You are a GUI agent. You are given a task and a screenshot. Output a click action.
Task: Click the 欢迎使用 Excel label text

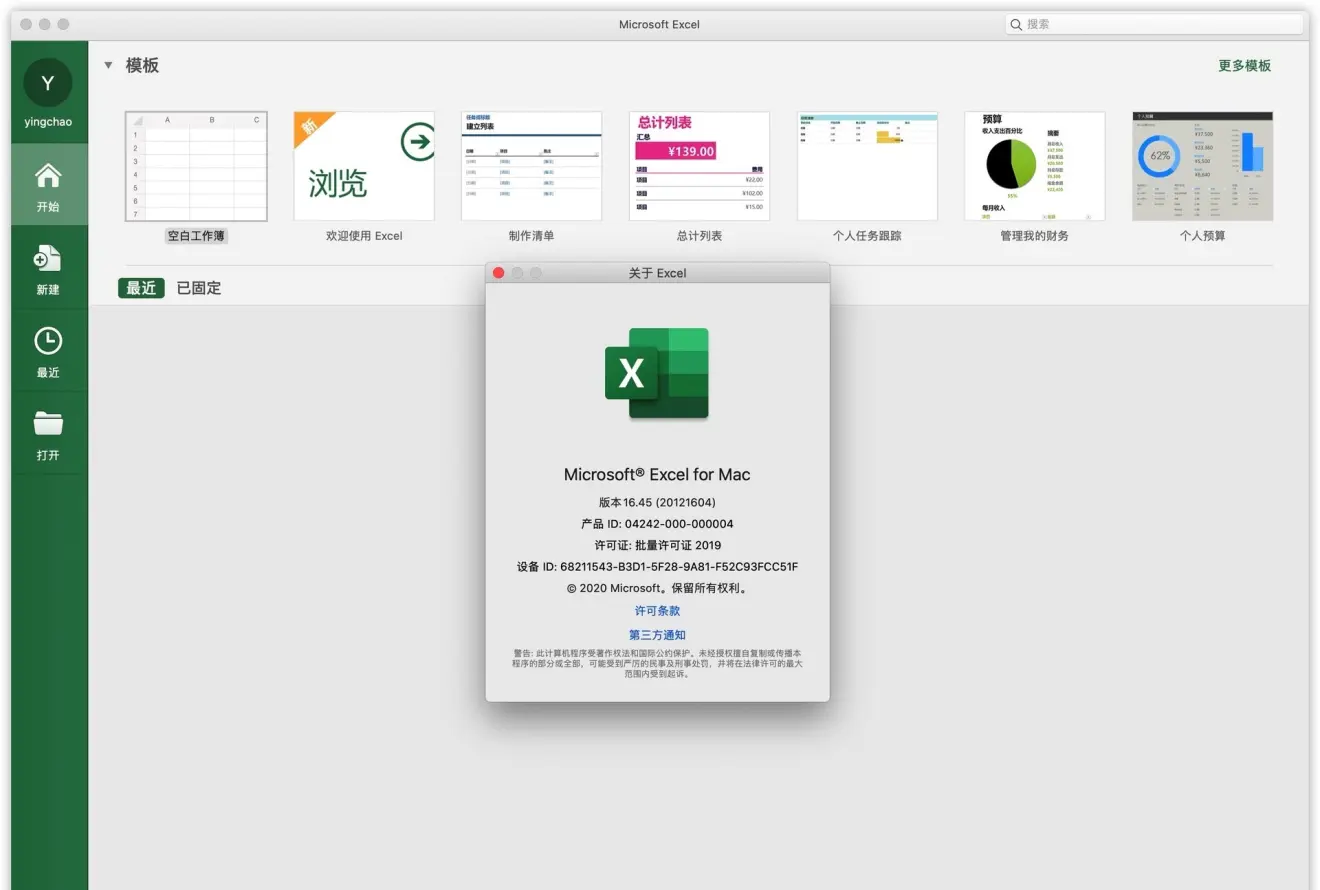[x=364, y=236]
